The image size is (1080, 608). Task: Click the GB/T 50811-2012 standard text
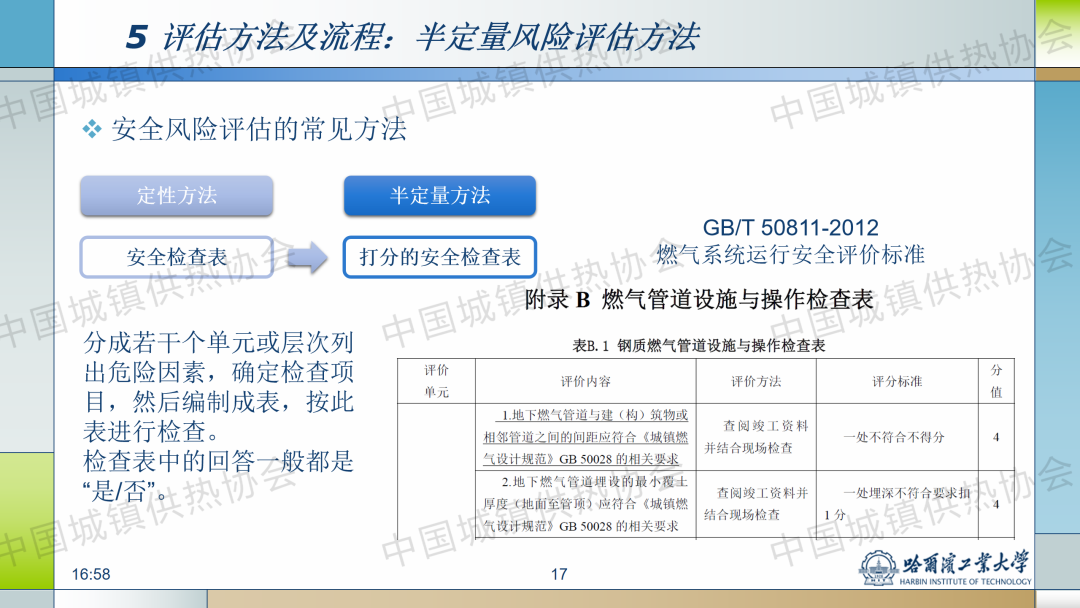790,228
